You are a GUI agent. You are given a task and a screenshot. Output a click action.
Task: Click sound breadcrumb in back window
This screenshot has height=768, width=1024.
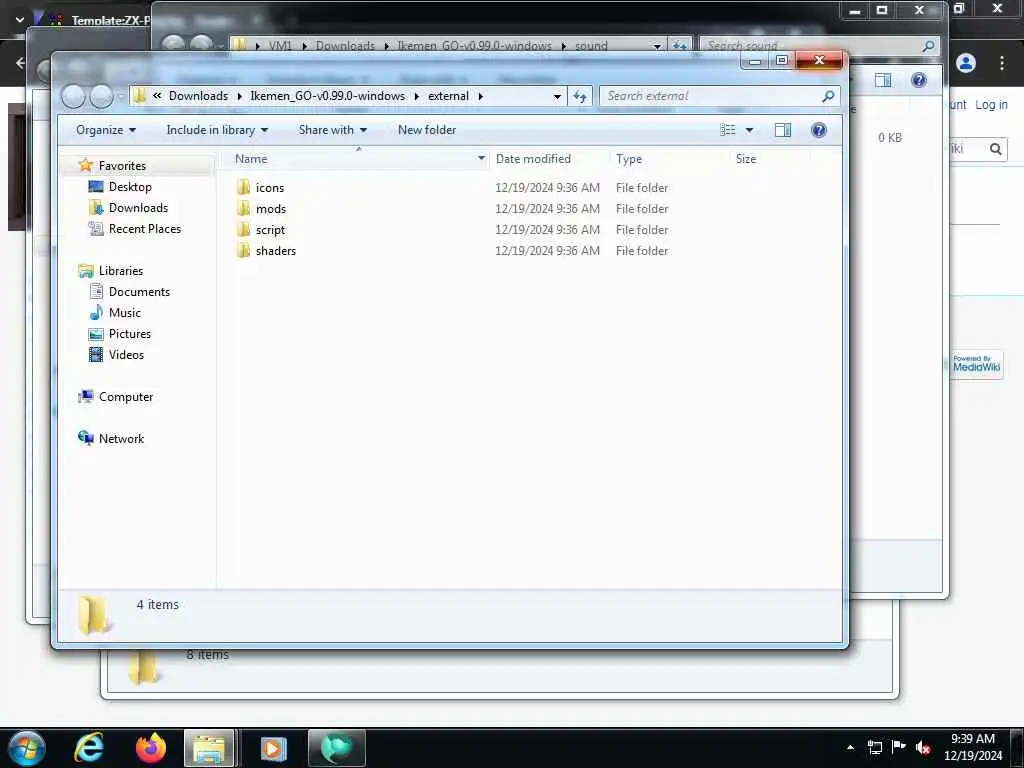[591, 46]
